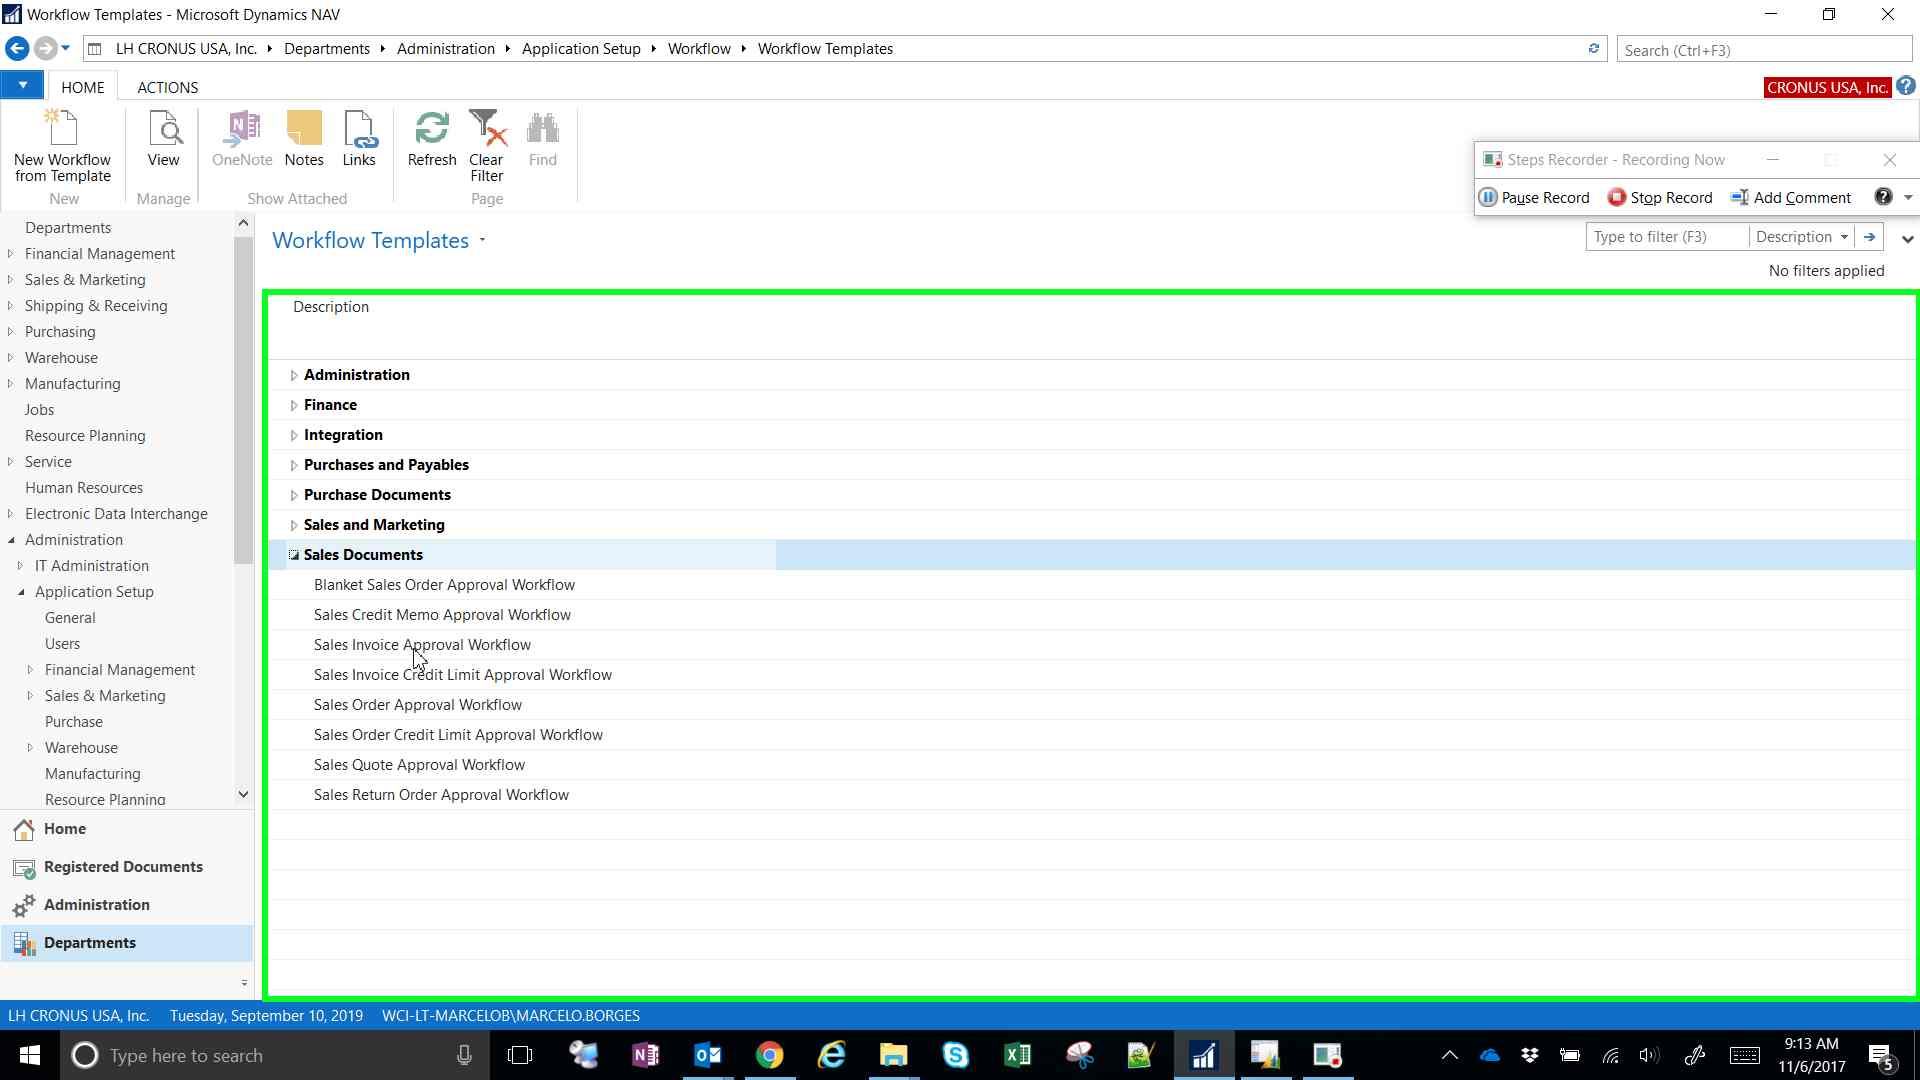Click New Workflow from Template icon
Viewport: 1920px width, 1080px height.
[x=62, y=145]
